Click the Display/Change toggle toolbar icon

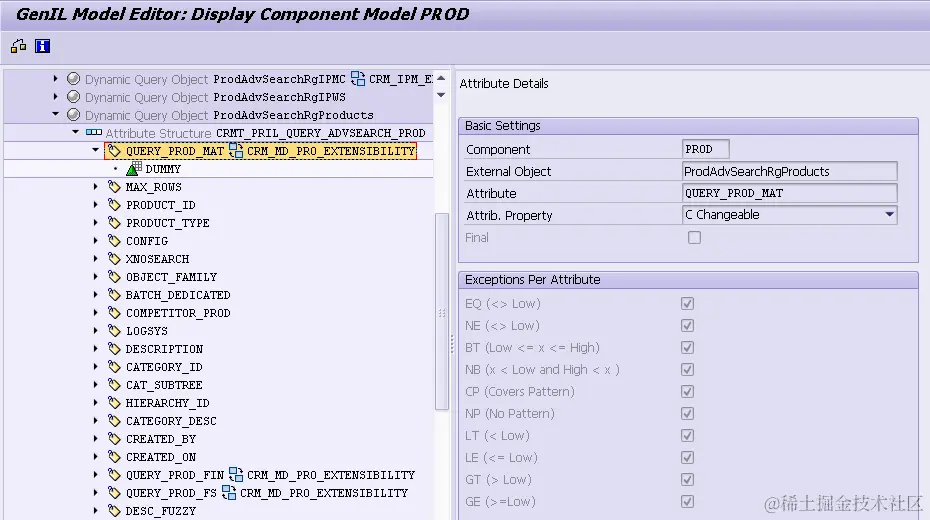[18, 46]
